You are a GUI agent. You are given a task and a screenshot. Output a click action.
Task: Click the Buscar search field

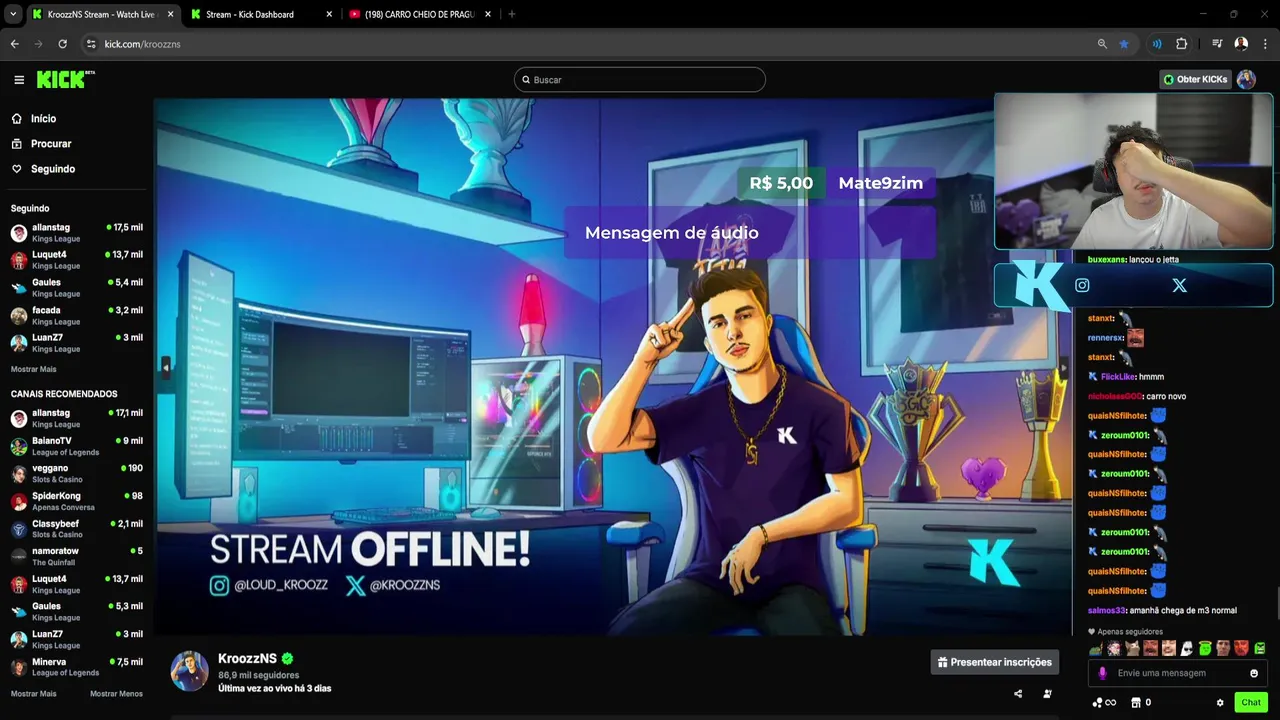(x=640, y=80)
